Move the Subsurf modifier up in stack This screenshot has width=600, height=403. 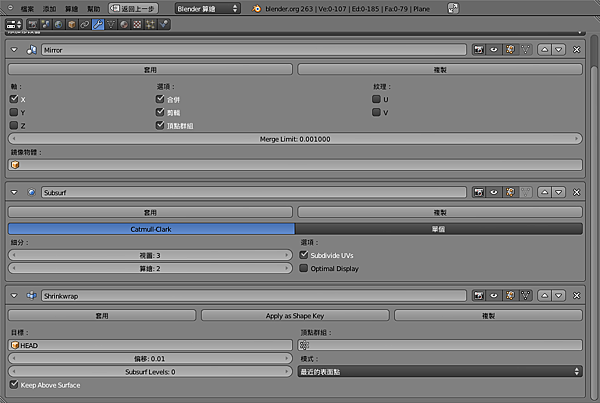(545, 192)
